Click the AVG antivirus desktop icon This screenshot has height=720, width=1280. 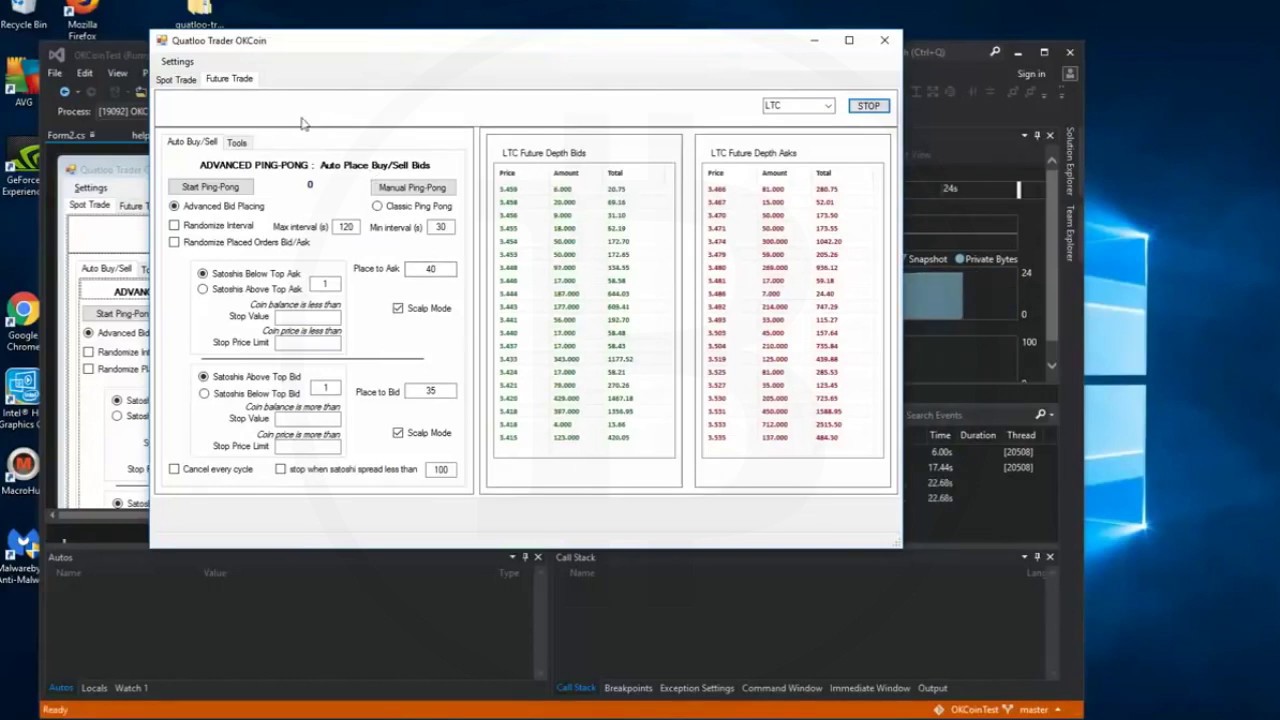(20, 80)
